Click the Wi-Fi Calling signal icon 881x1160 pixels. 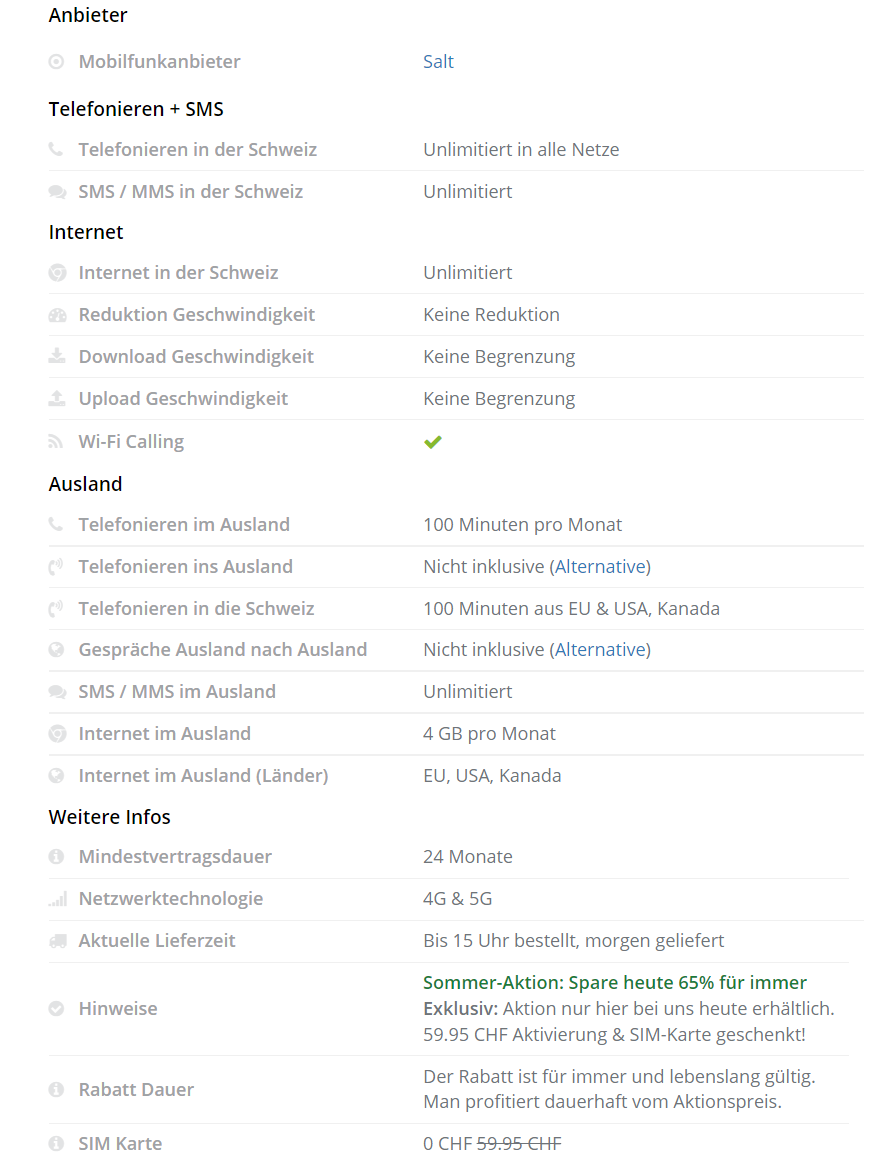(57, 442)
